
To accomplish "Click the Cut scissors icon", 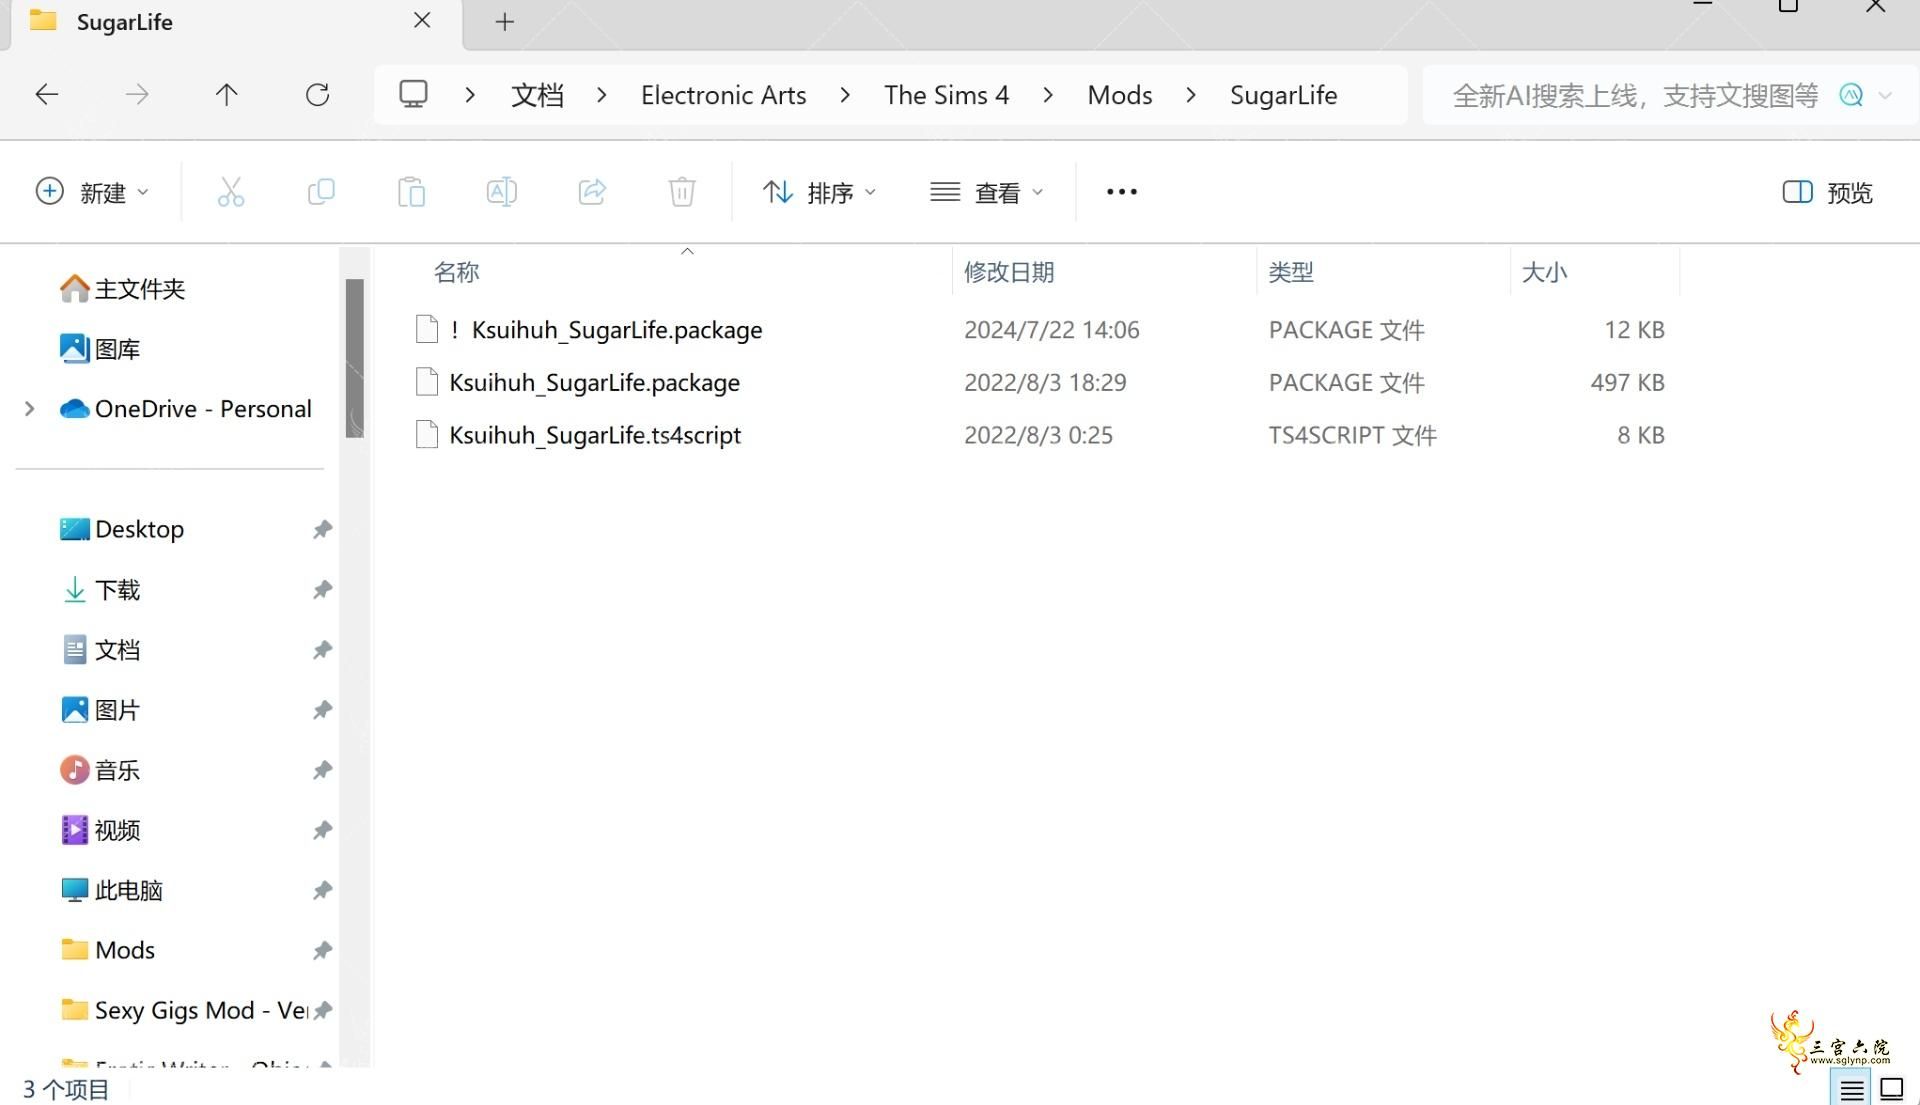I will (231, 192).
